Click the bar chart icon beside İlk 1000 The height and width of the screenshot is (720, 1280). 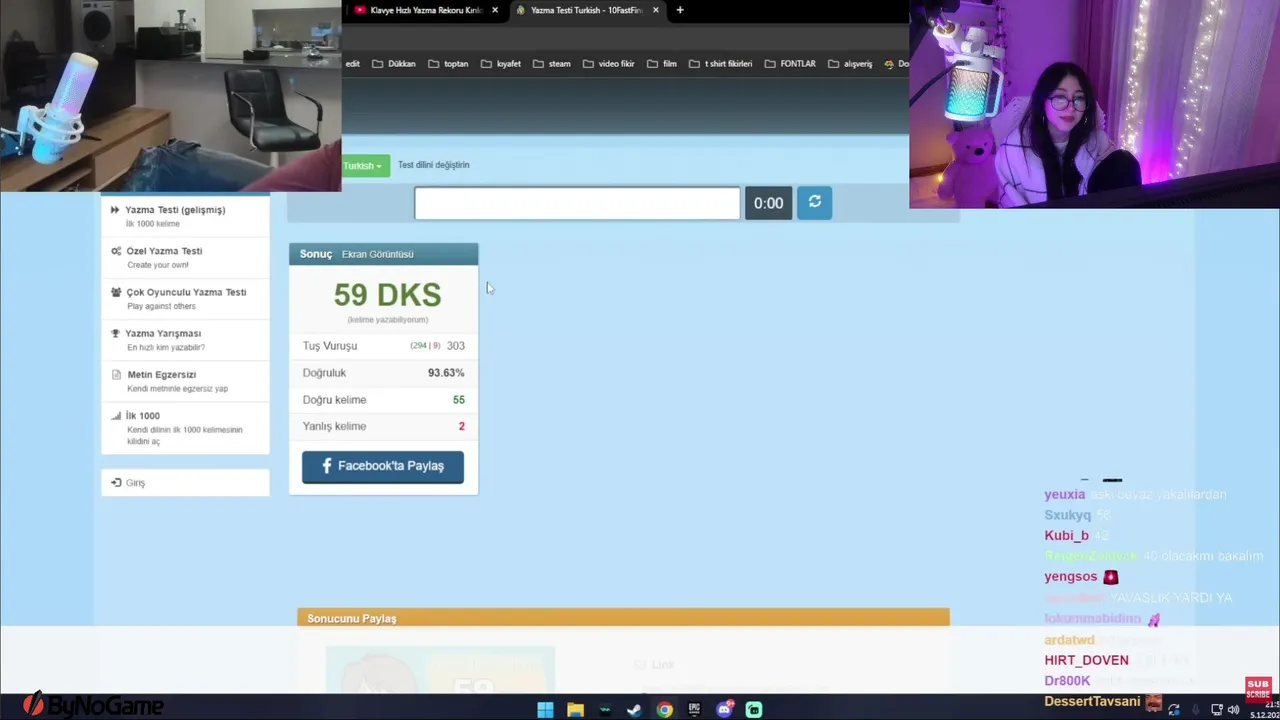116,416
